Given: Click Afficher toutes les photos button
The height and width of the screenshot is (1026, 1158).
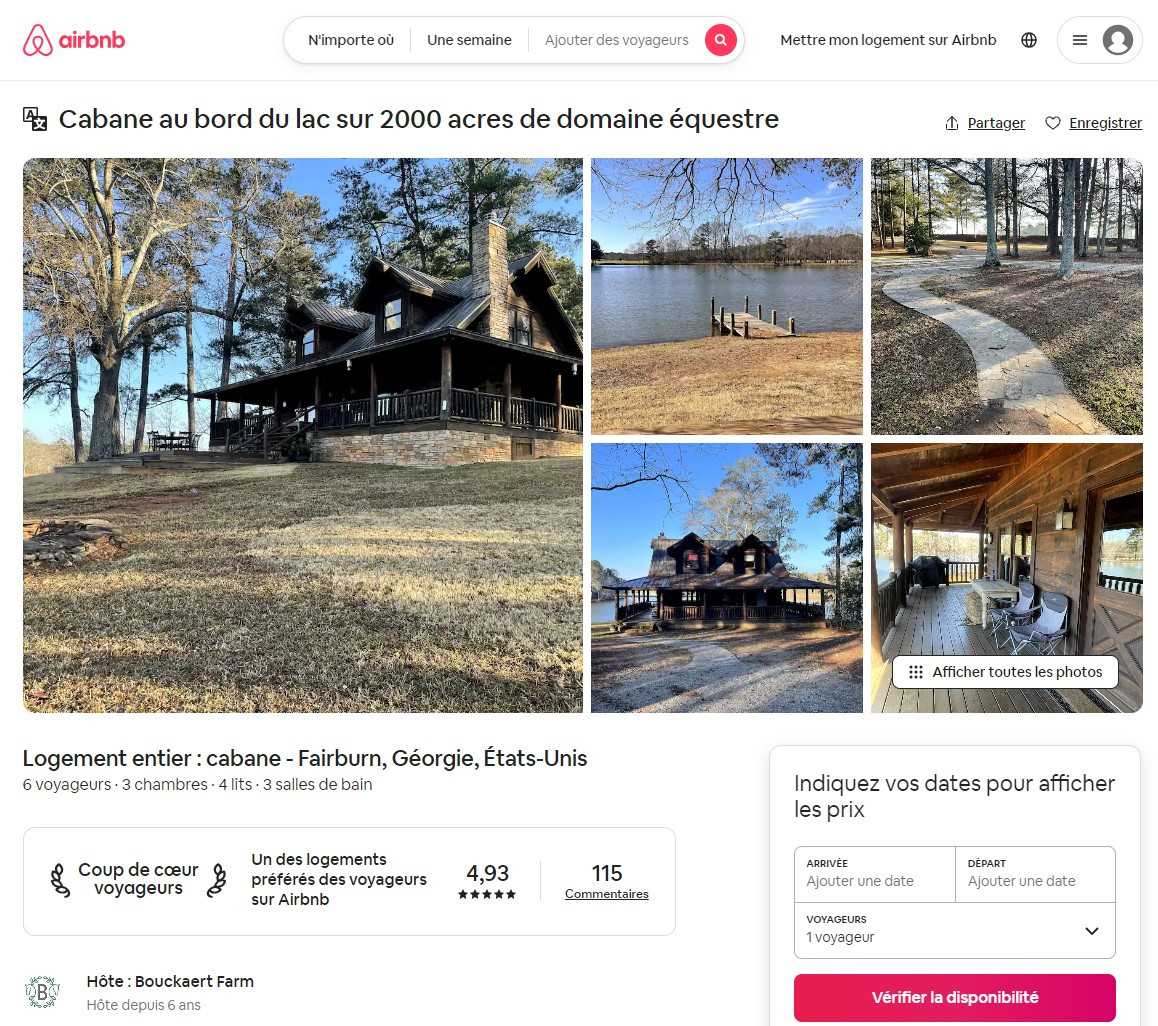Looking at the screenshot, I should (x=1005, y=672).
